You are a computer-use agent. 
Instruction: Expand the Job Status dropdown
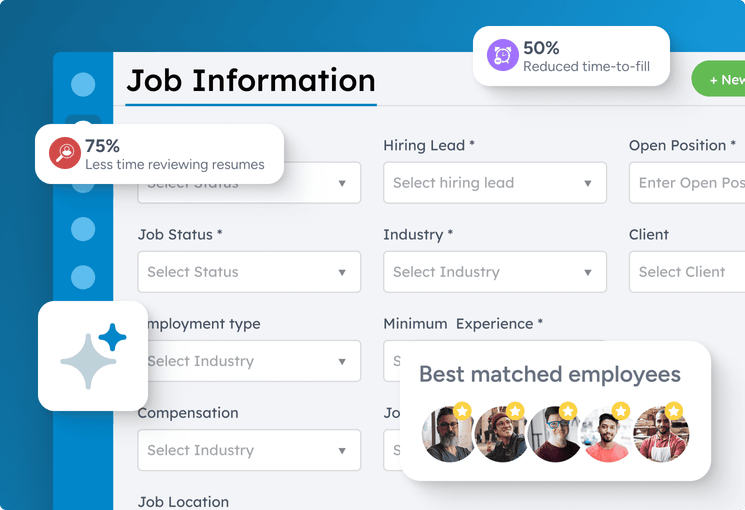coord(249,272)
